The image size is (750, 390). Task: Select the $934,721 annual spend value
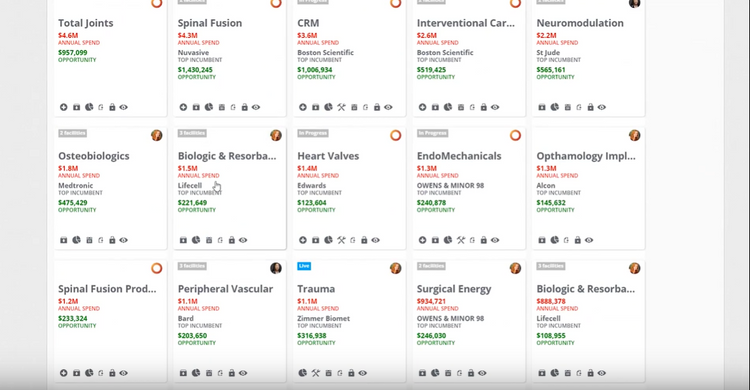coord(431,301)
